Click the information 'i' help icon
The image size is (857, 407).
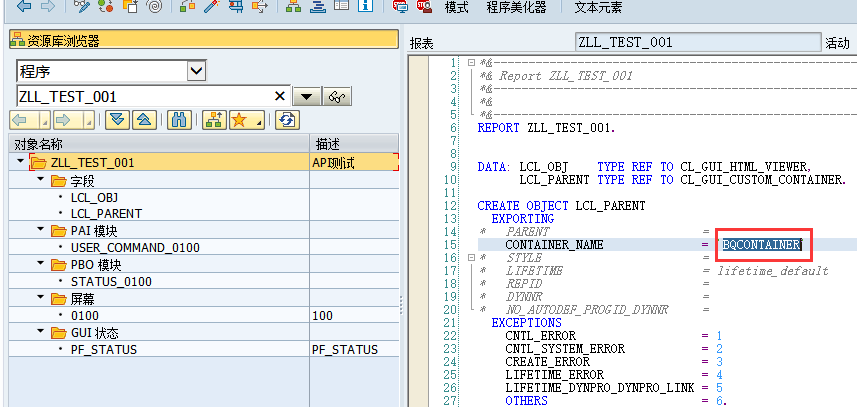pyautogui.click(x=364, y=8)
